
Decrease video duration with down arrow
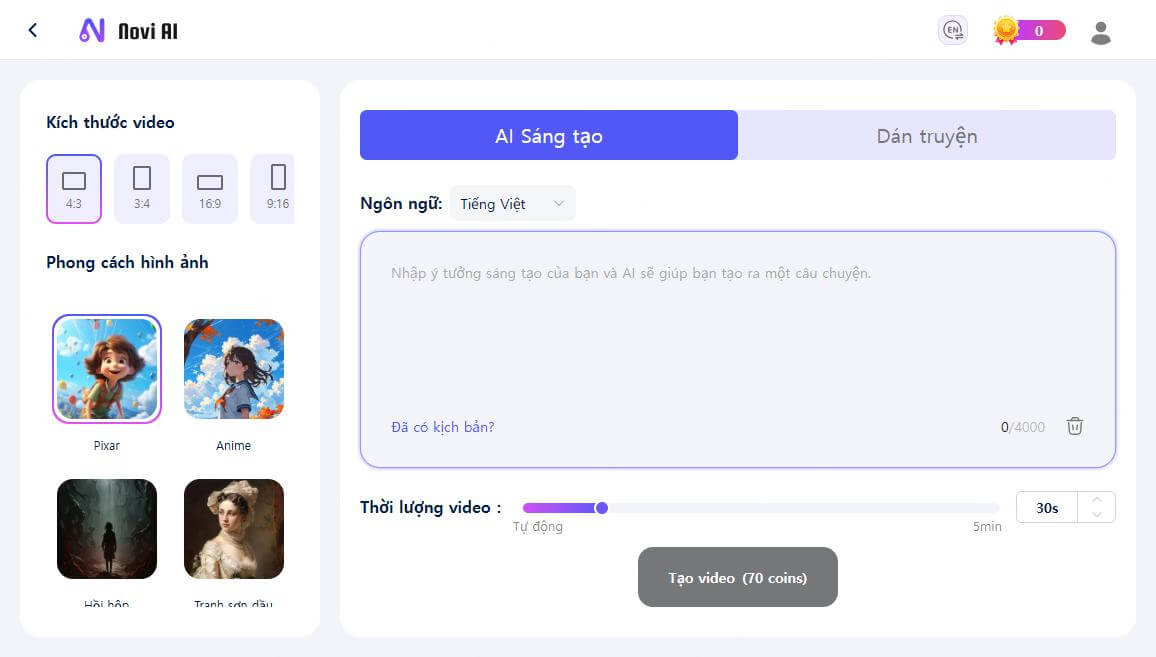pyautogui.click(x=1097, y=515)
